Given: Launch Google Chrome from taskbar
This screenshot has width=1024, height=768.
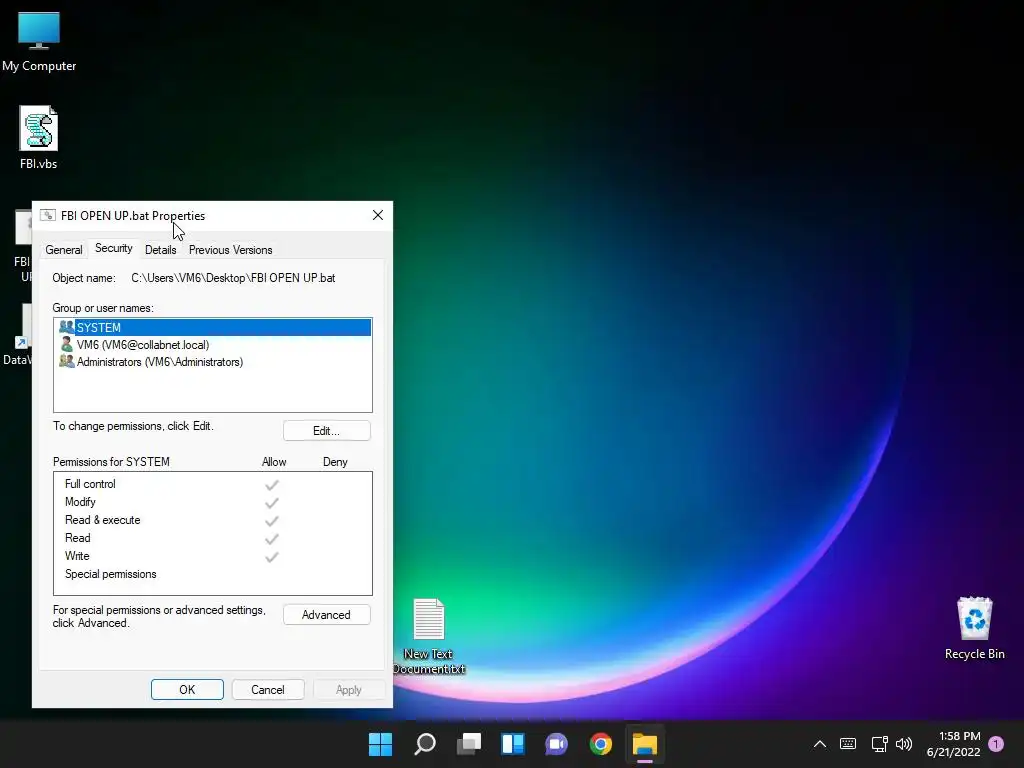Looking at the screenshot, I should point(600,744).
